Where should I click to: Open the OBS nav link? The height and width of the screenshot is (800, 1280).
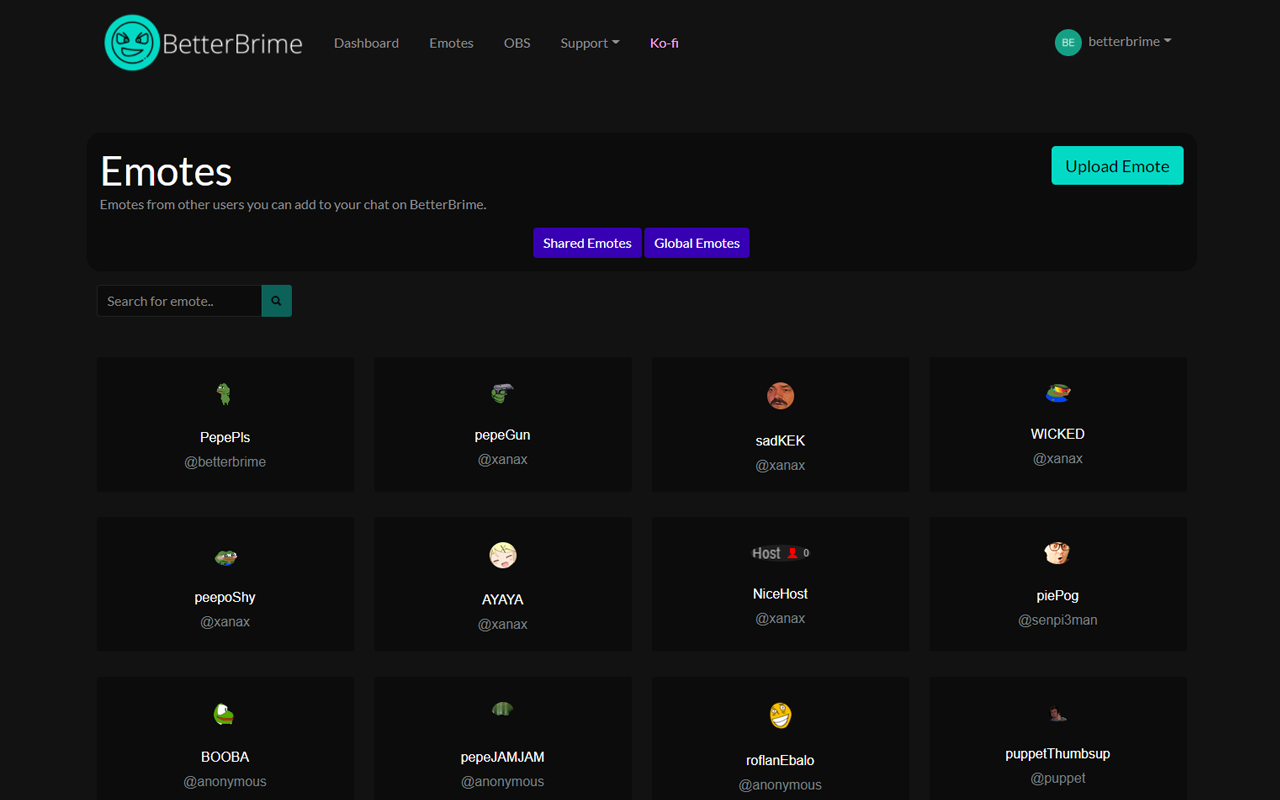(x=517, y=43)
